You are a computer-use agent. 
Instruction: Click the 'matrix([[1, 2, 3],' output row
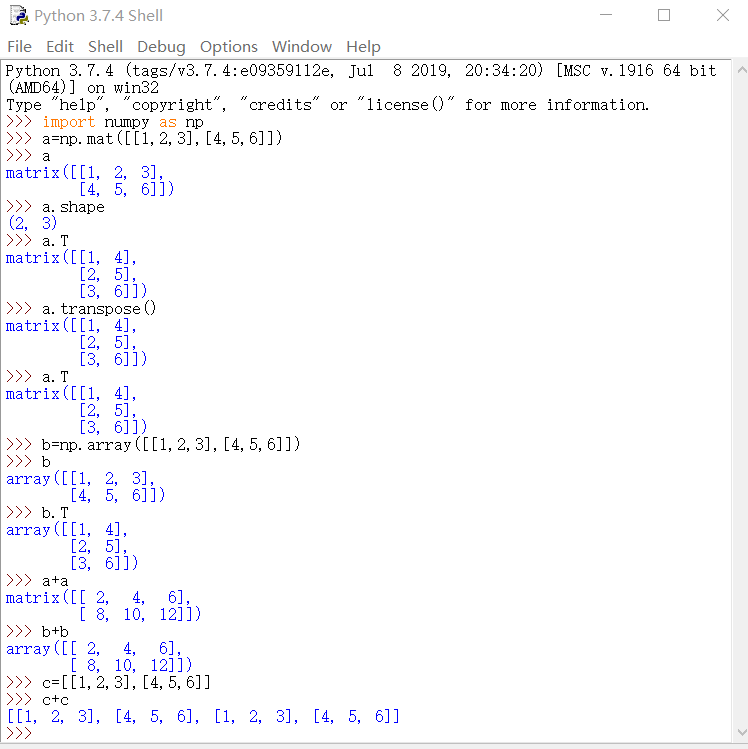[x=85, y=173]
